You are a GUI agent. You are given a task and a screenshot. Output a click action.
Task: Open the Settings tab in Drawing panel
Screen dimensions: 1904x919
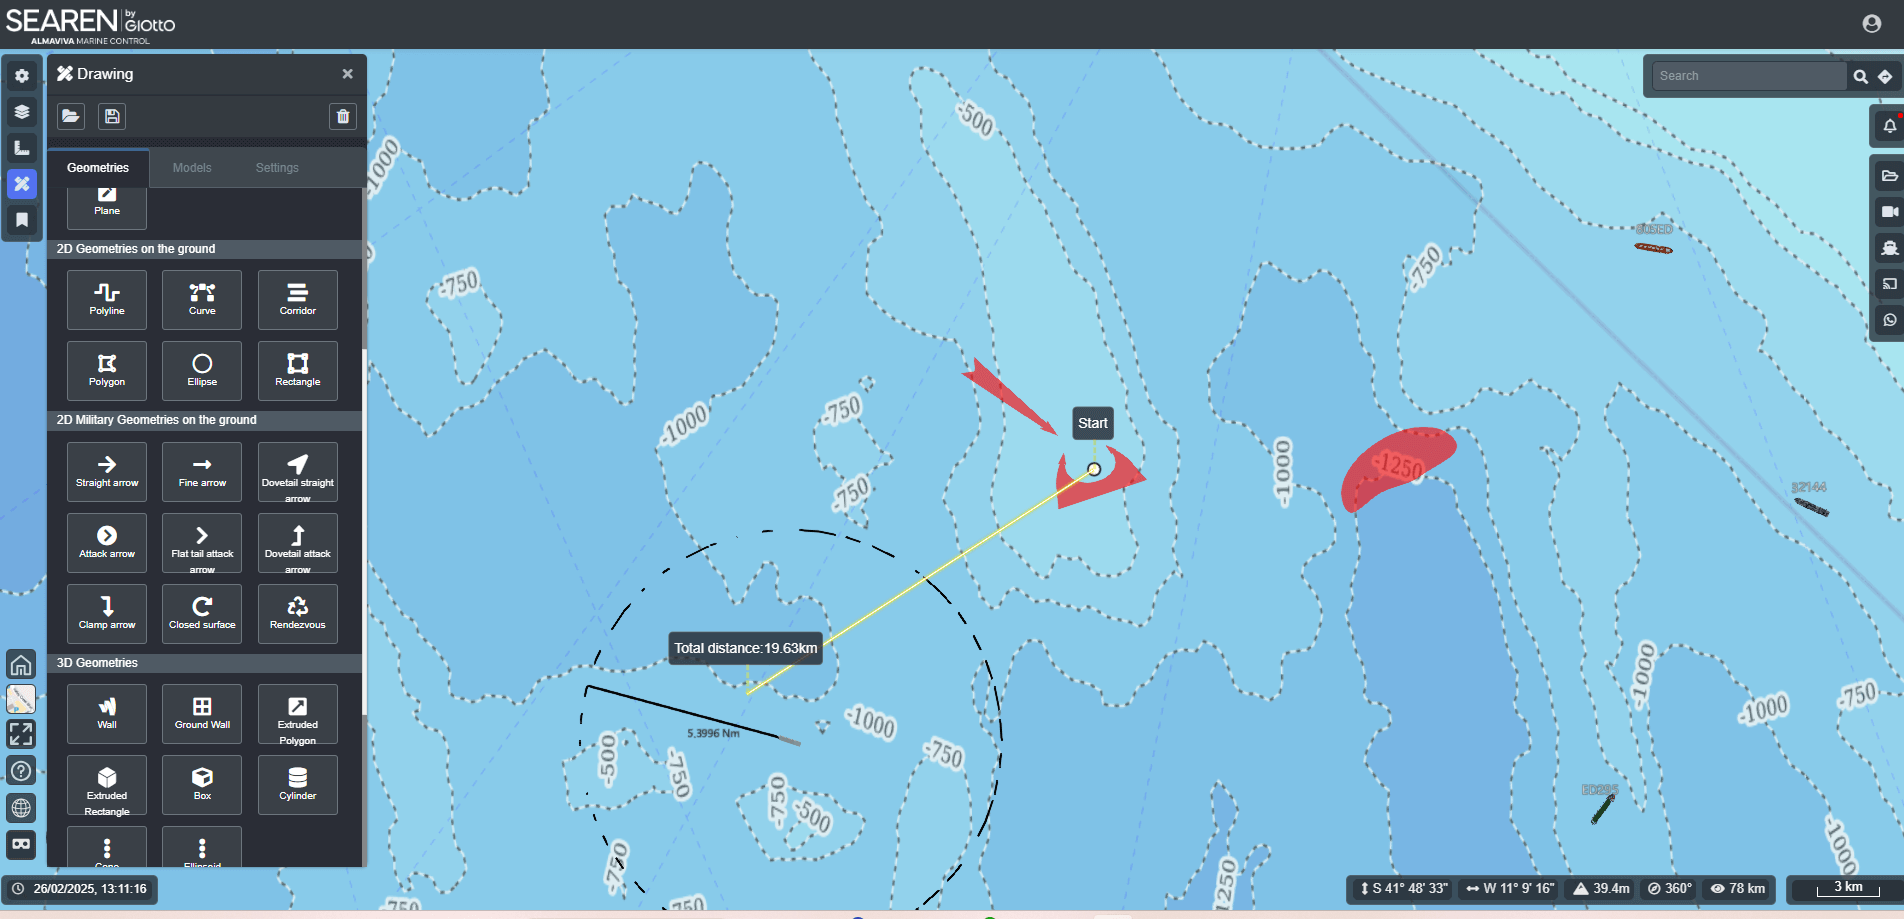[277, 168]
